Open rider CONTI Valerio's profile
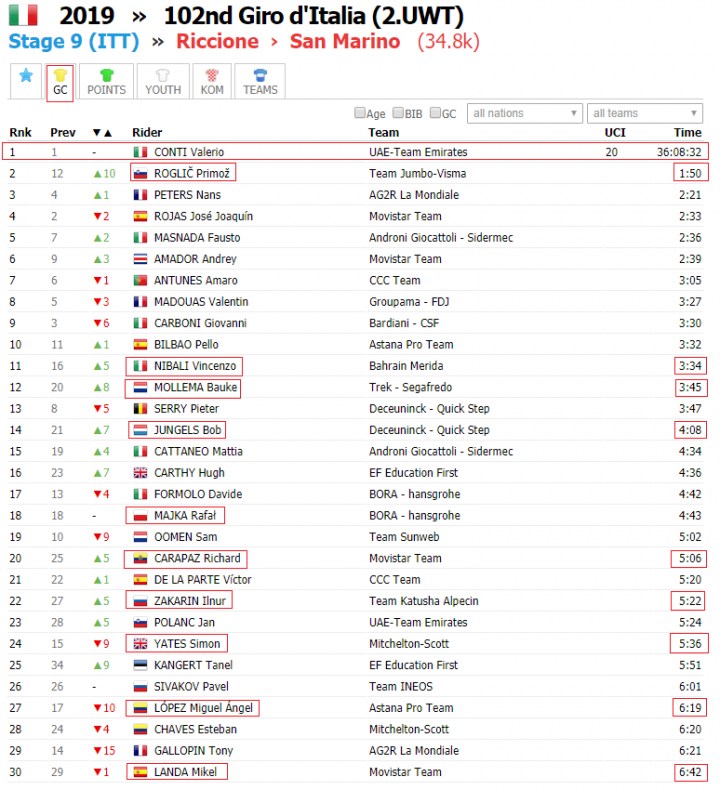This screenshot has height=790, width=720. [x=189, y=152]
